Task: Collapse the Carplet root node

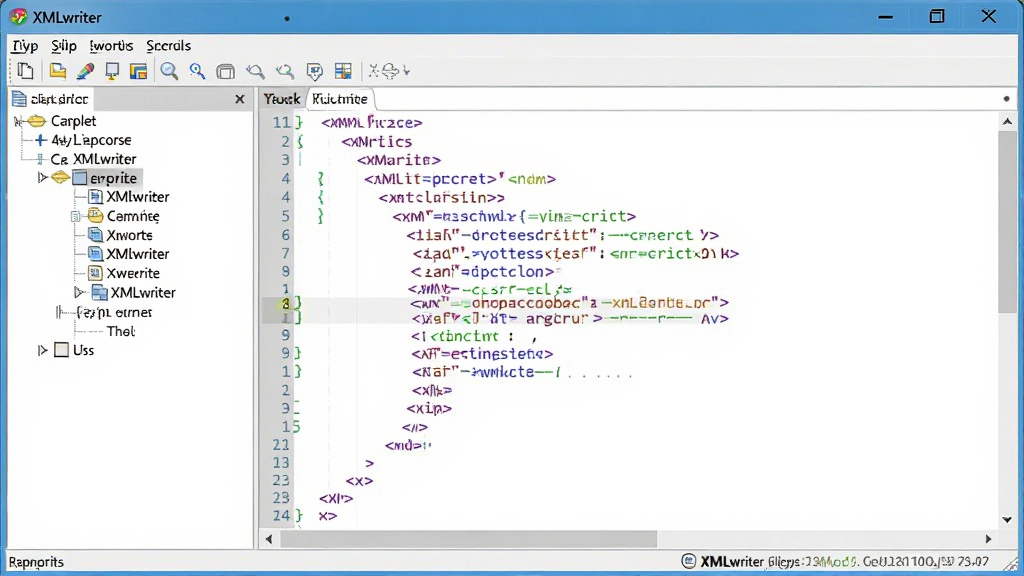Action: pyautogui.click(x=18, y=121)
